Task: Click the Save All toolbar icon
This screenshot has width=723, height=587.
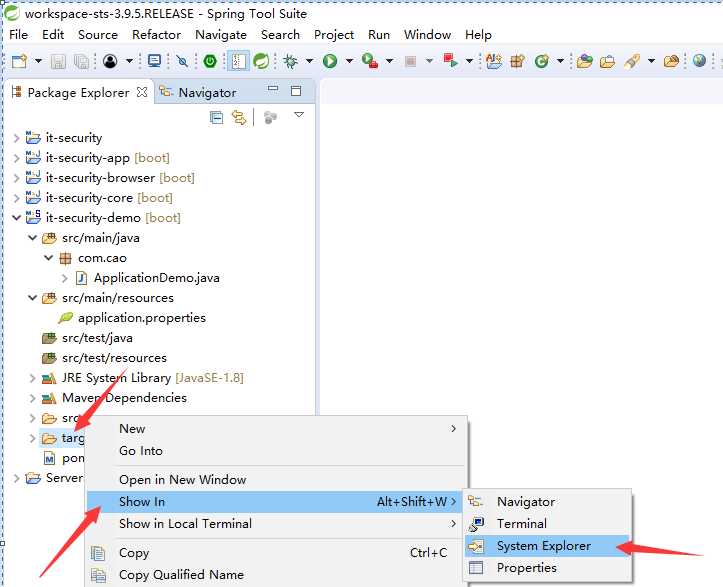Action: (x=81, y=61)
